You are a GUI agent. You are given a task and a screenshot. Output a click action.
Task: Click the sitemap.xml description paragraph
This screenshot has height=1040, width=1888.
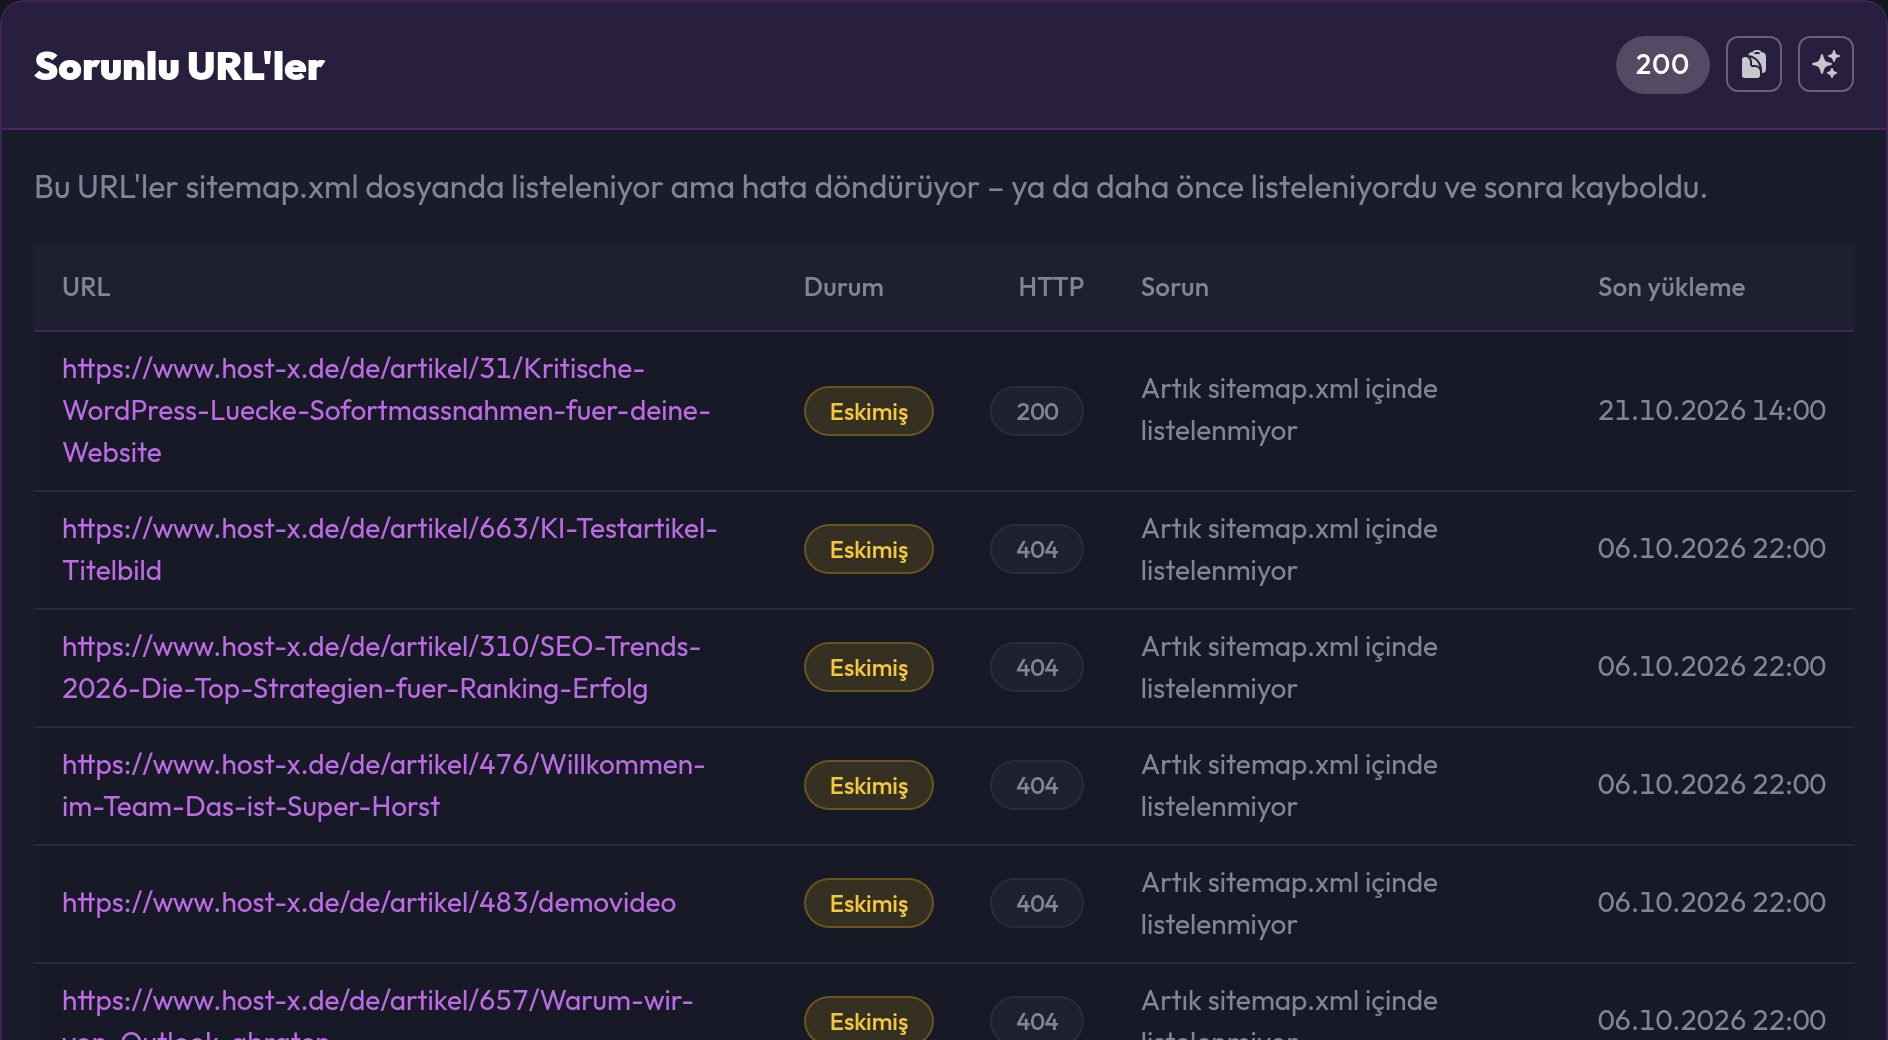pyautogui.click(x=870, y=187)
